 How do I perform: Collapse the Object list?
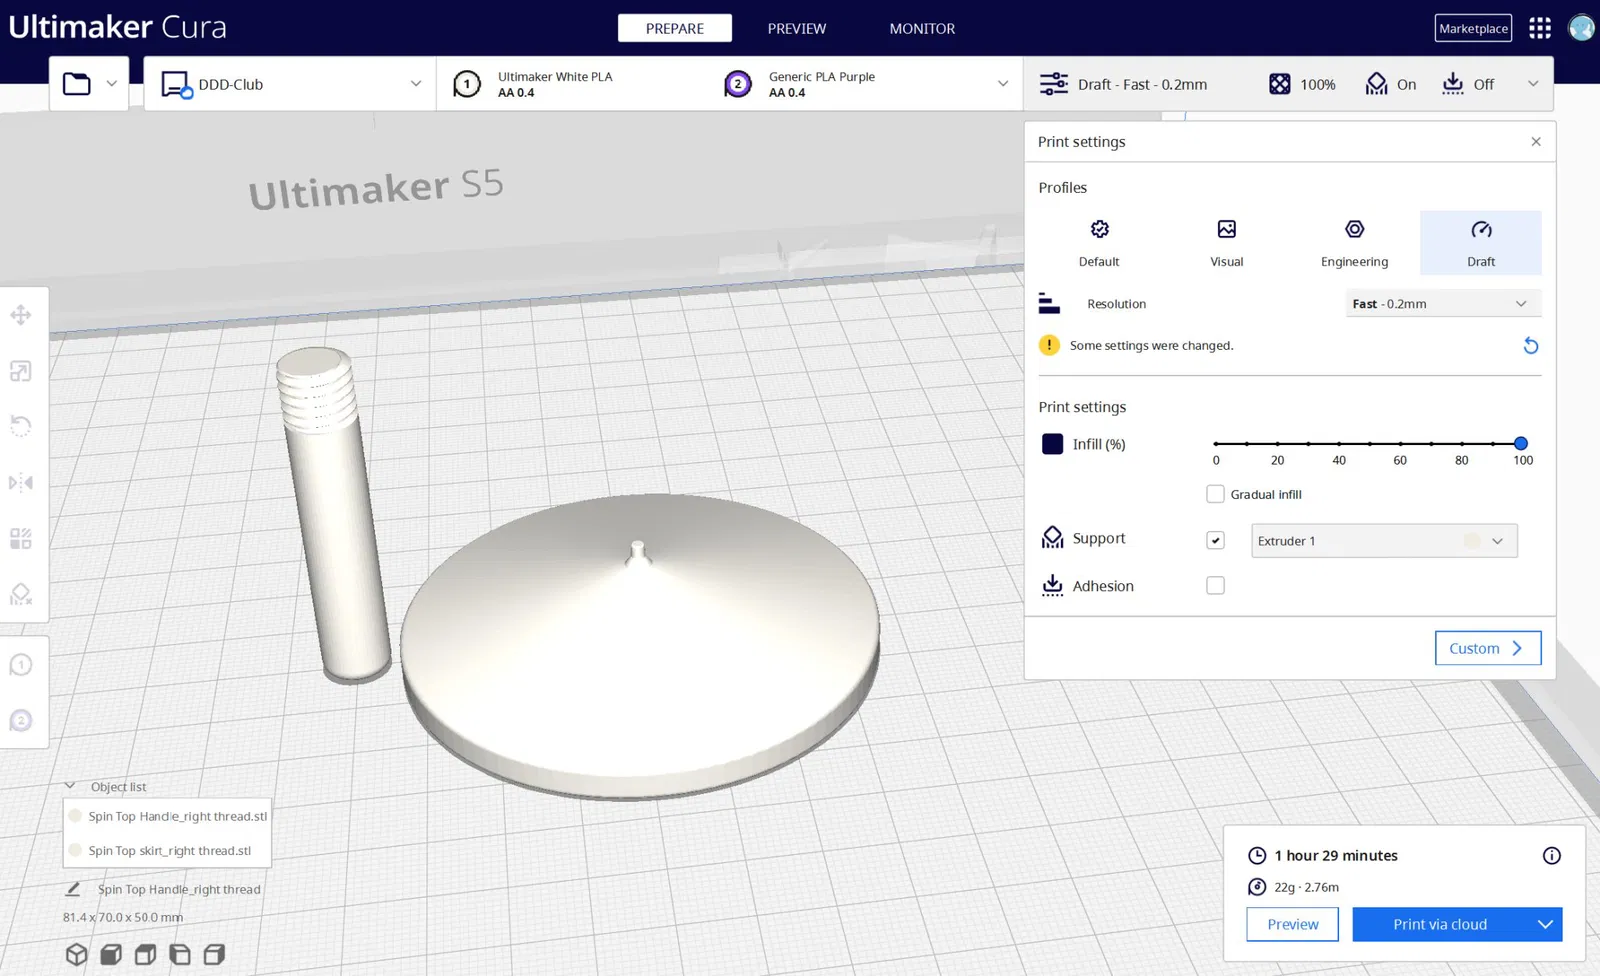coord(70,787)
